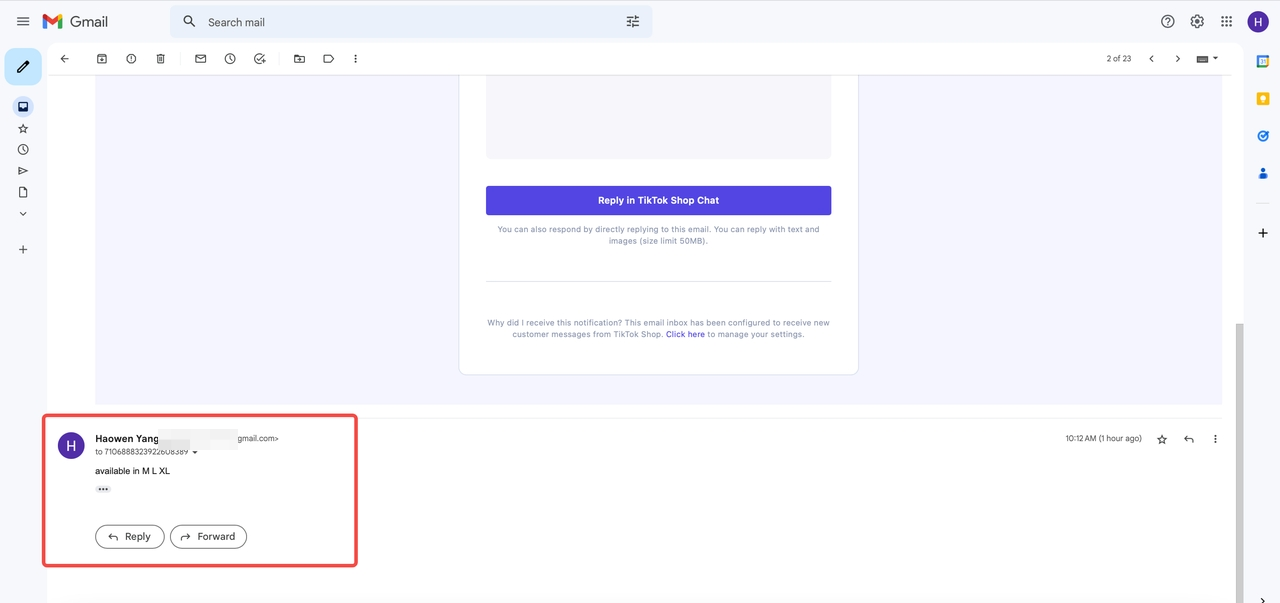Star the message from Haowen Yang
The height and width of the screenshot is (603, 1280).
pos(1162,439)
